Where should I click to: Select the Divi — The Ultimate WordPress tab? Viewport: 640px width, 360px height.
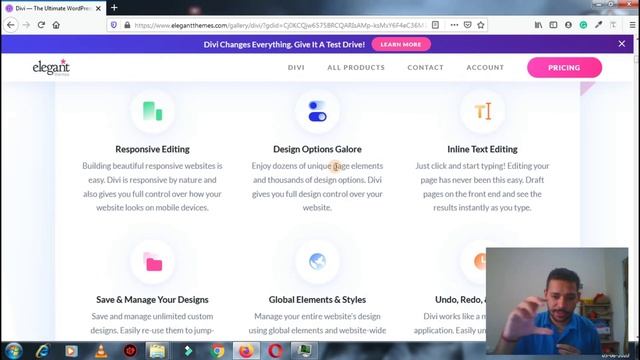pos(53,8)
